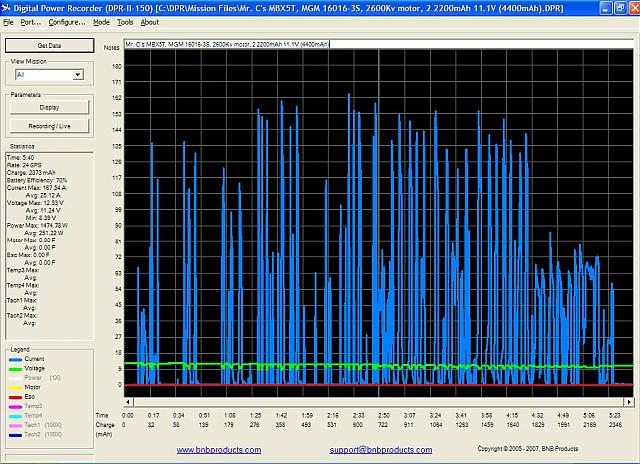The width and height of the screenshot is (640, 464).
Task: Open the Port menu
Action: [31, 21]
